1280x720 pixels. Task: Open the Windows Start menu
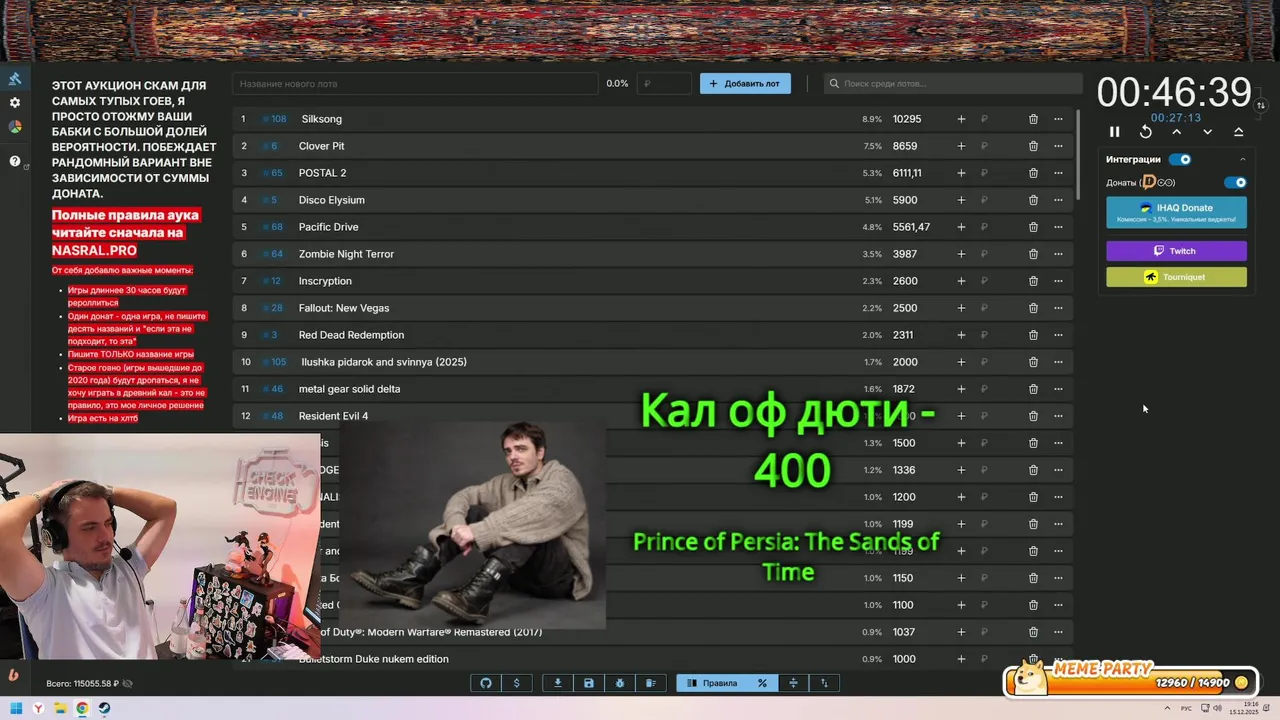tap(16, 708)
